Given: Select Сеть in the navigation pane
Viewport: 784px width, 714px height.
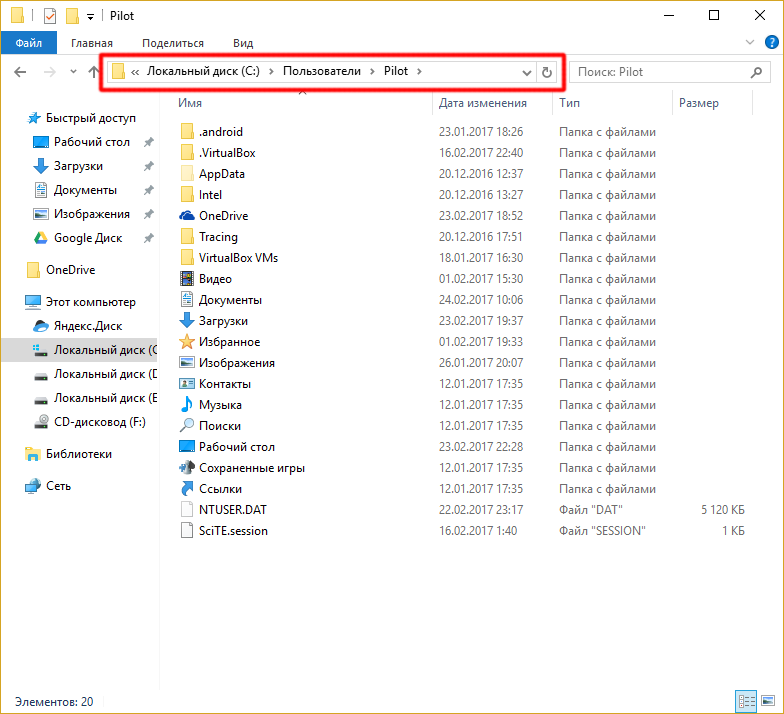Looking at the screenshot, I should tap(58, 486).
